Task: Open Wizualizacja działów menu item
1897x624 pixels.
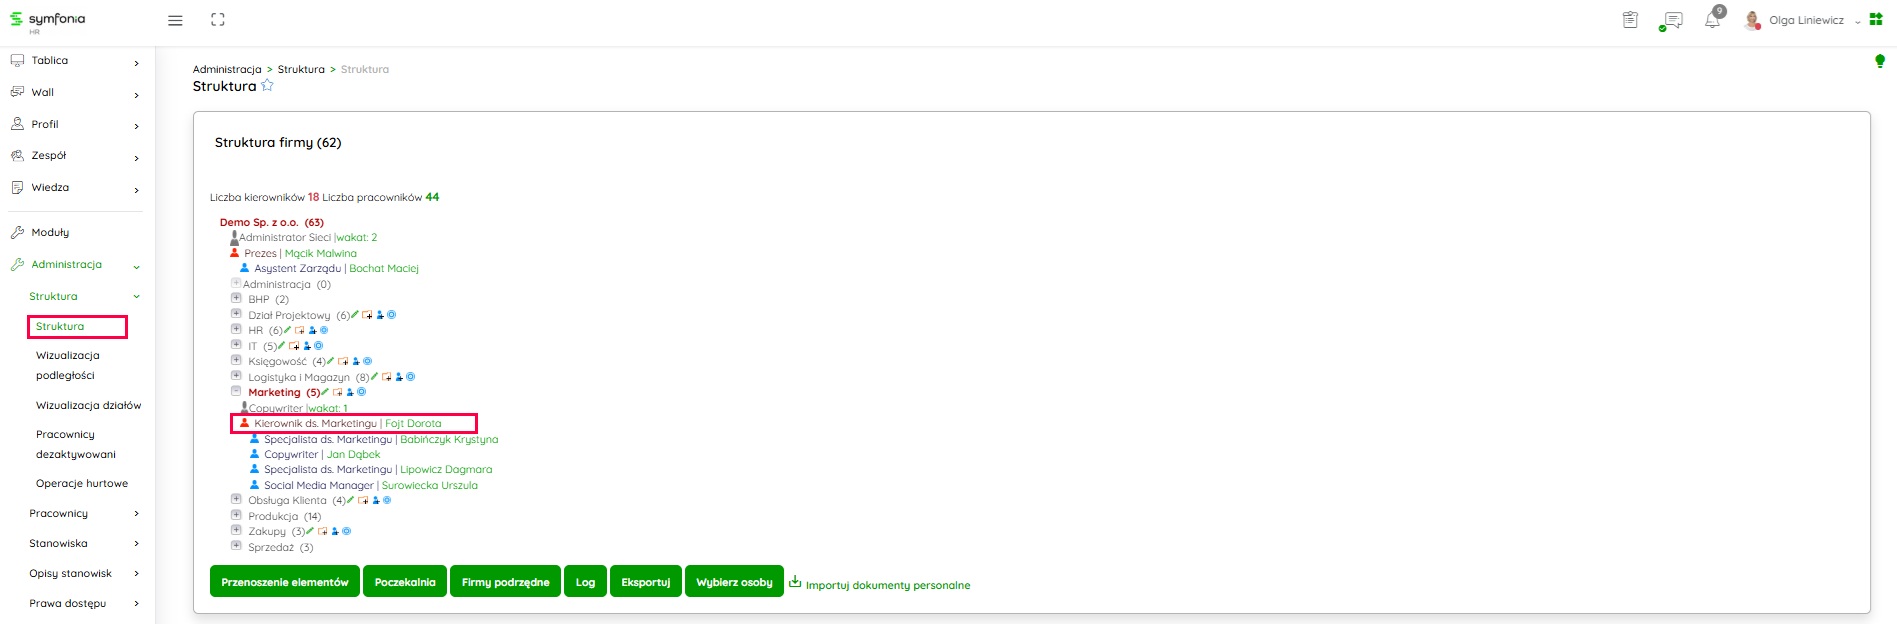Action: (x=88, y=406)
